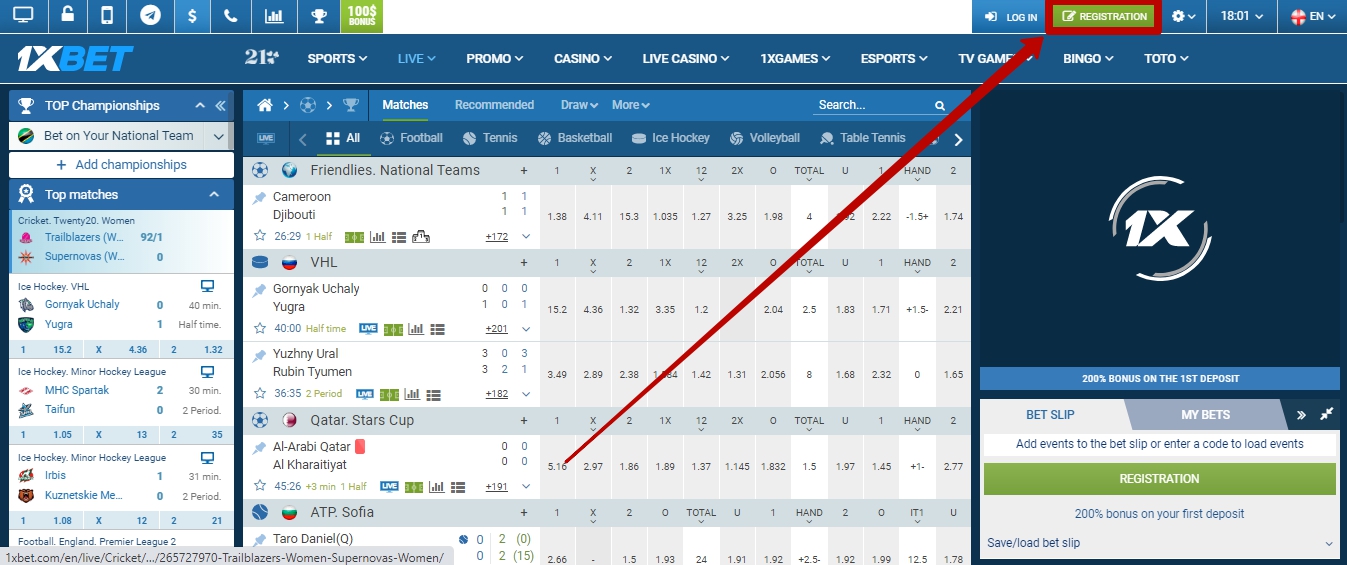Select the Ice Hockey sport filter
The width and height of the screenshot is (1347, 565).
coord(670,138)
